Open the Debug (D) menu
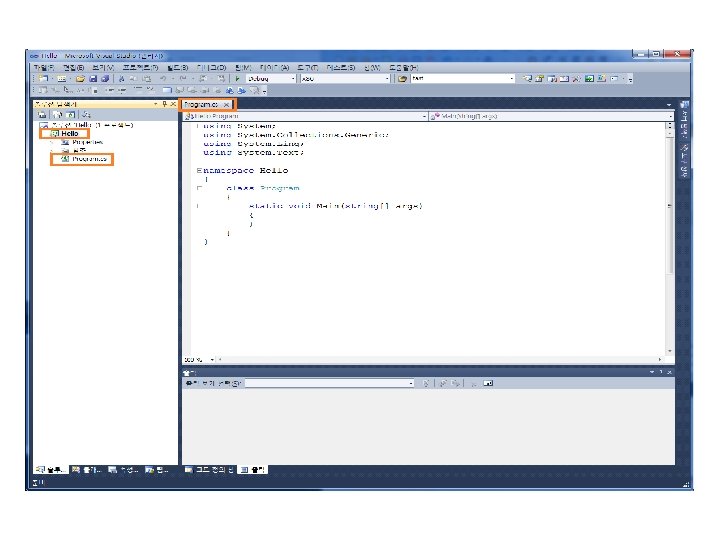 coord(211,68)
